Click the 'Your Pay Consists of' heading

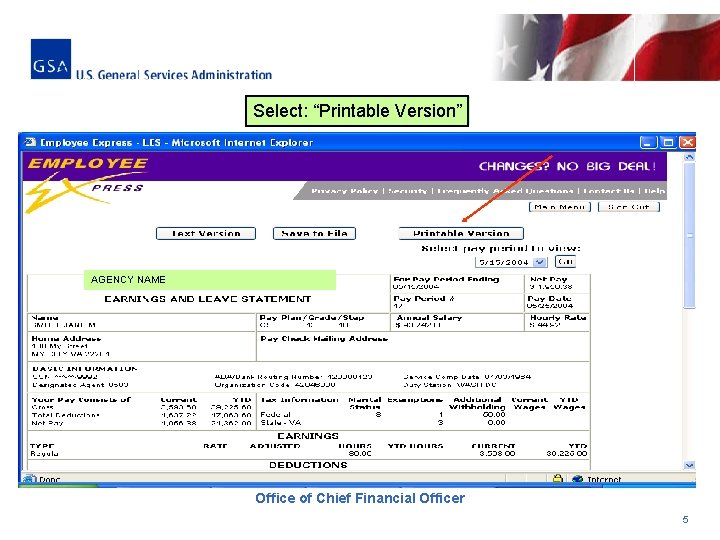(x=81, y=399)
